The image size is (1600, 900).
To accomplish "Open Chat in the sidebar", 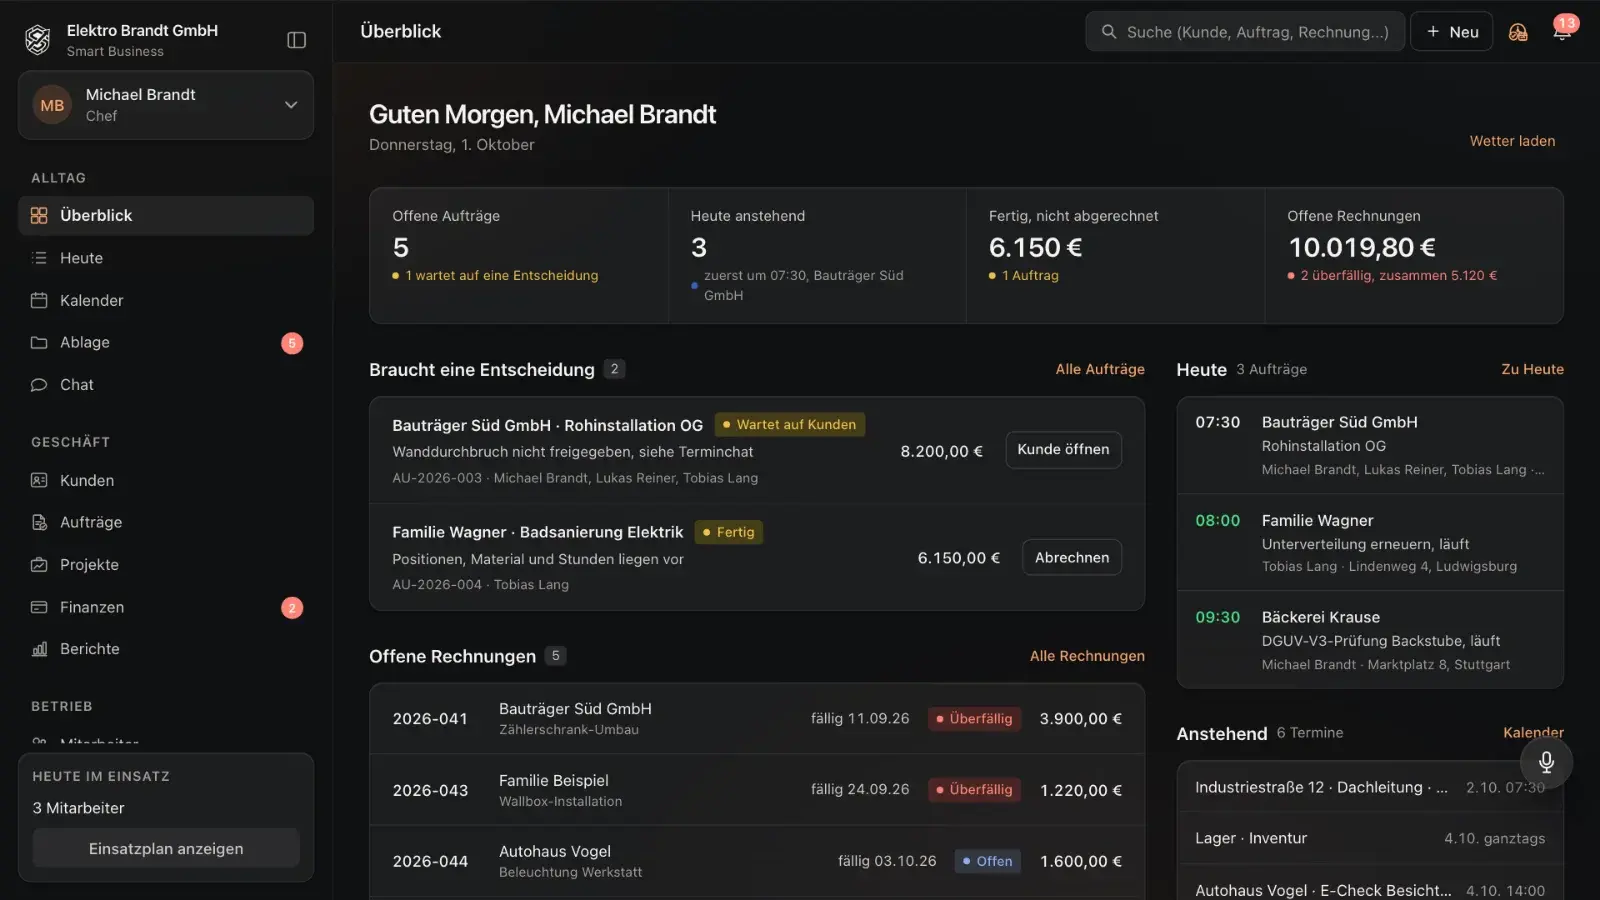I will click(x=166, y=385).
